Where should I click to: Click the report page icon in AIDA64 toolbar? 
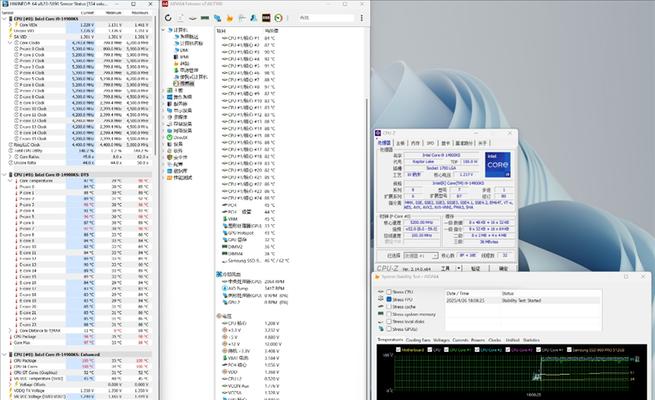[180, 18]
